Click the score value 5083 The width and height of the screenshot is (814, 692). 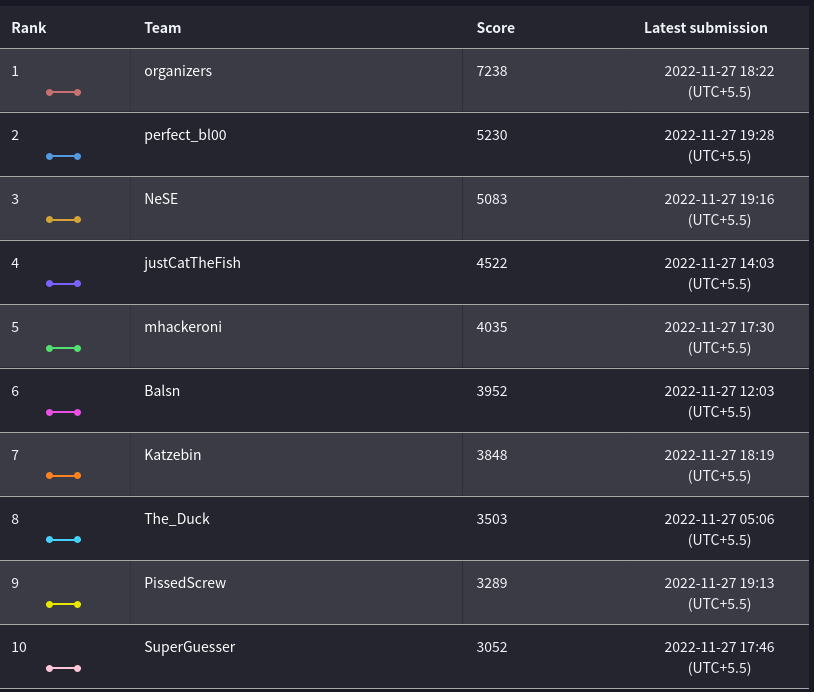pyautogui.click(x=492, y=199)
